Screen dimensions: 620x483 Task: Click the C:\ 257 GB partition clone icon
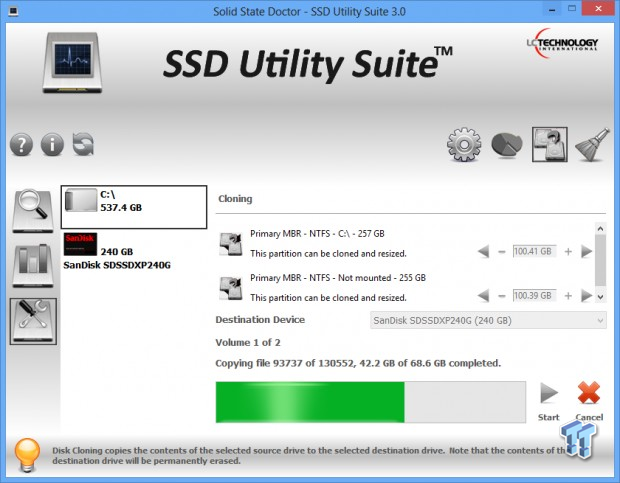231,244
